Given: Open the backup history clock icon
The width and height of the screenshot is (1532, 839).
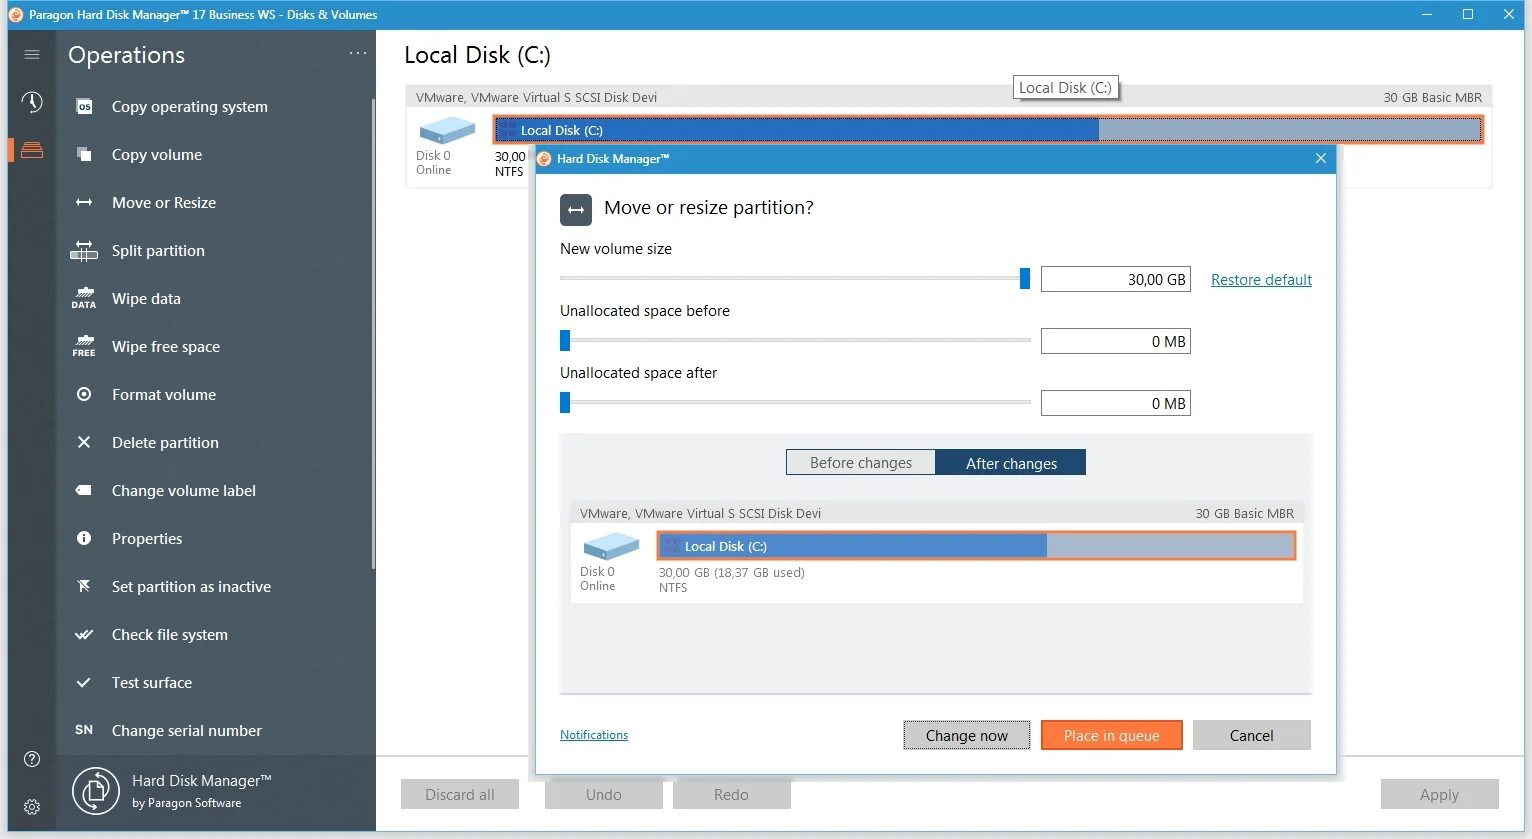Looking at the screenshot, I should point(32,102).
